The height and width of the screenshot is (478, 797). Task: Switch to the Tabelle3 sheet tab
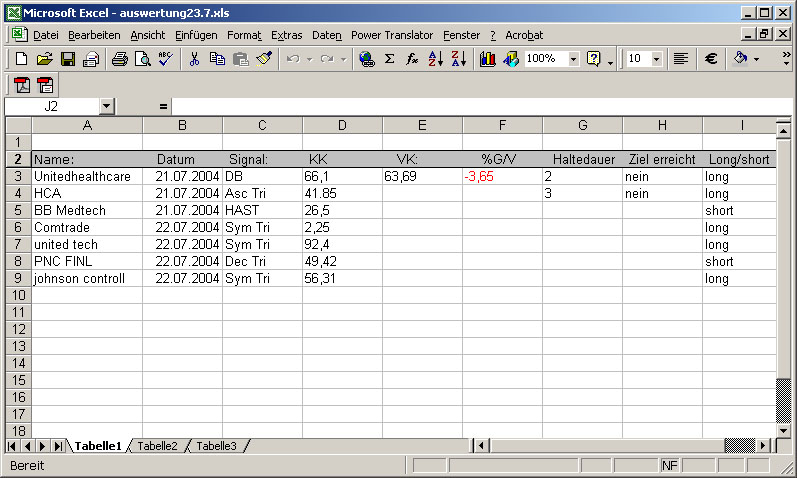point(216,446)
